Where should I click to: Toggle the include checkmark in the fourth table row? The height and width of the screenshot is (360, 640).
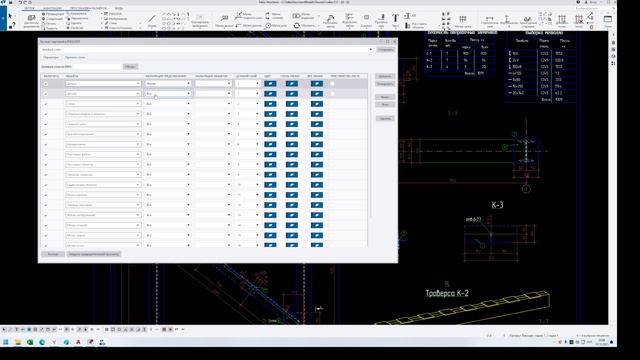(46, 114)
